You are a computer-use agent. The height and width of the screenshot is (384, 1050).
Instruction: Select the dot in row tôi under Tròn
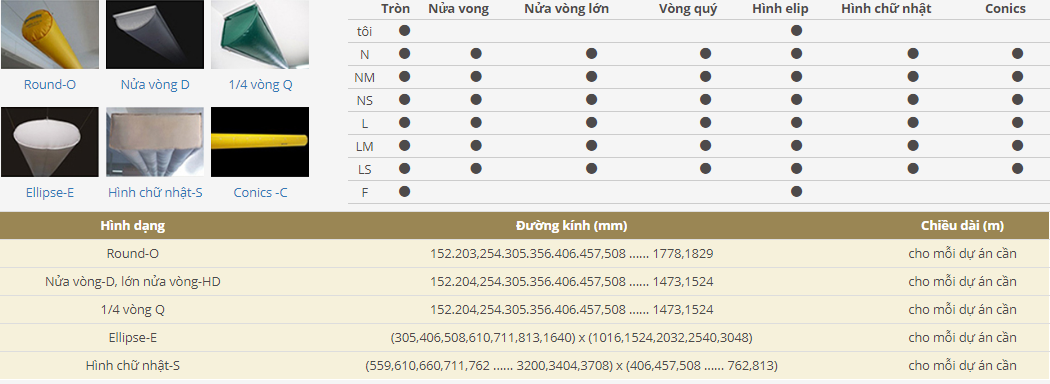tap(404, 30)
